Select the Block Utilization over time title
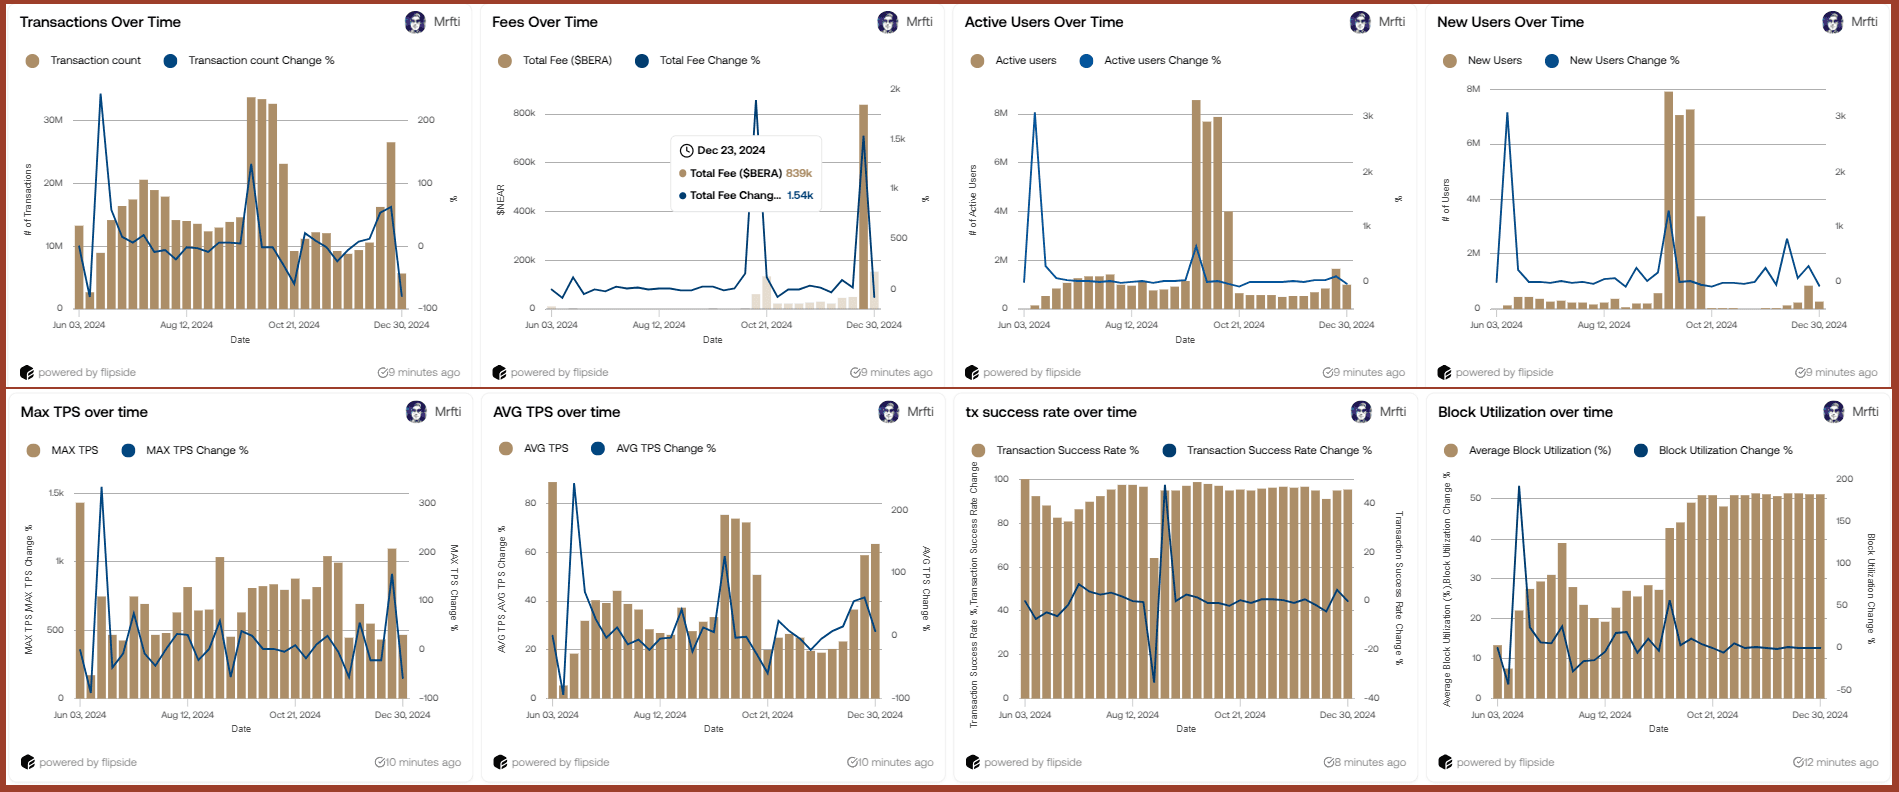The height and width of the screenshot is (792, 1899). [x=1525, y=412]
